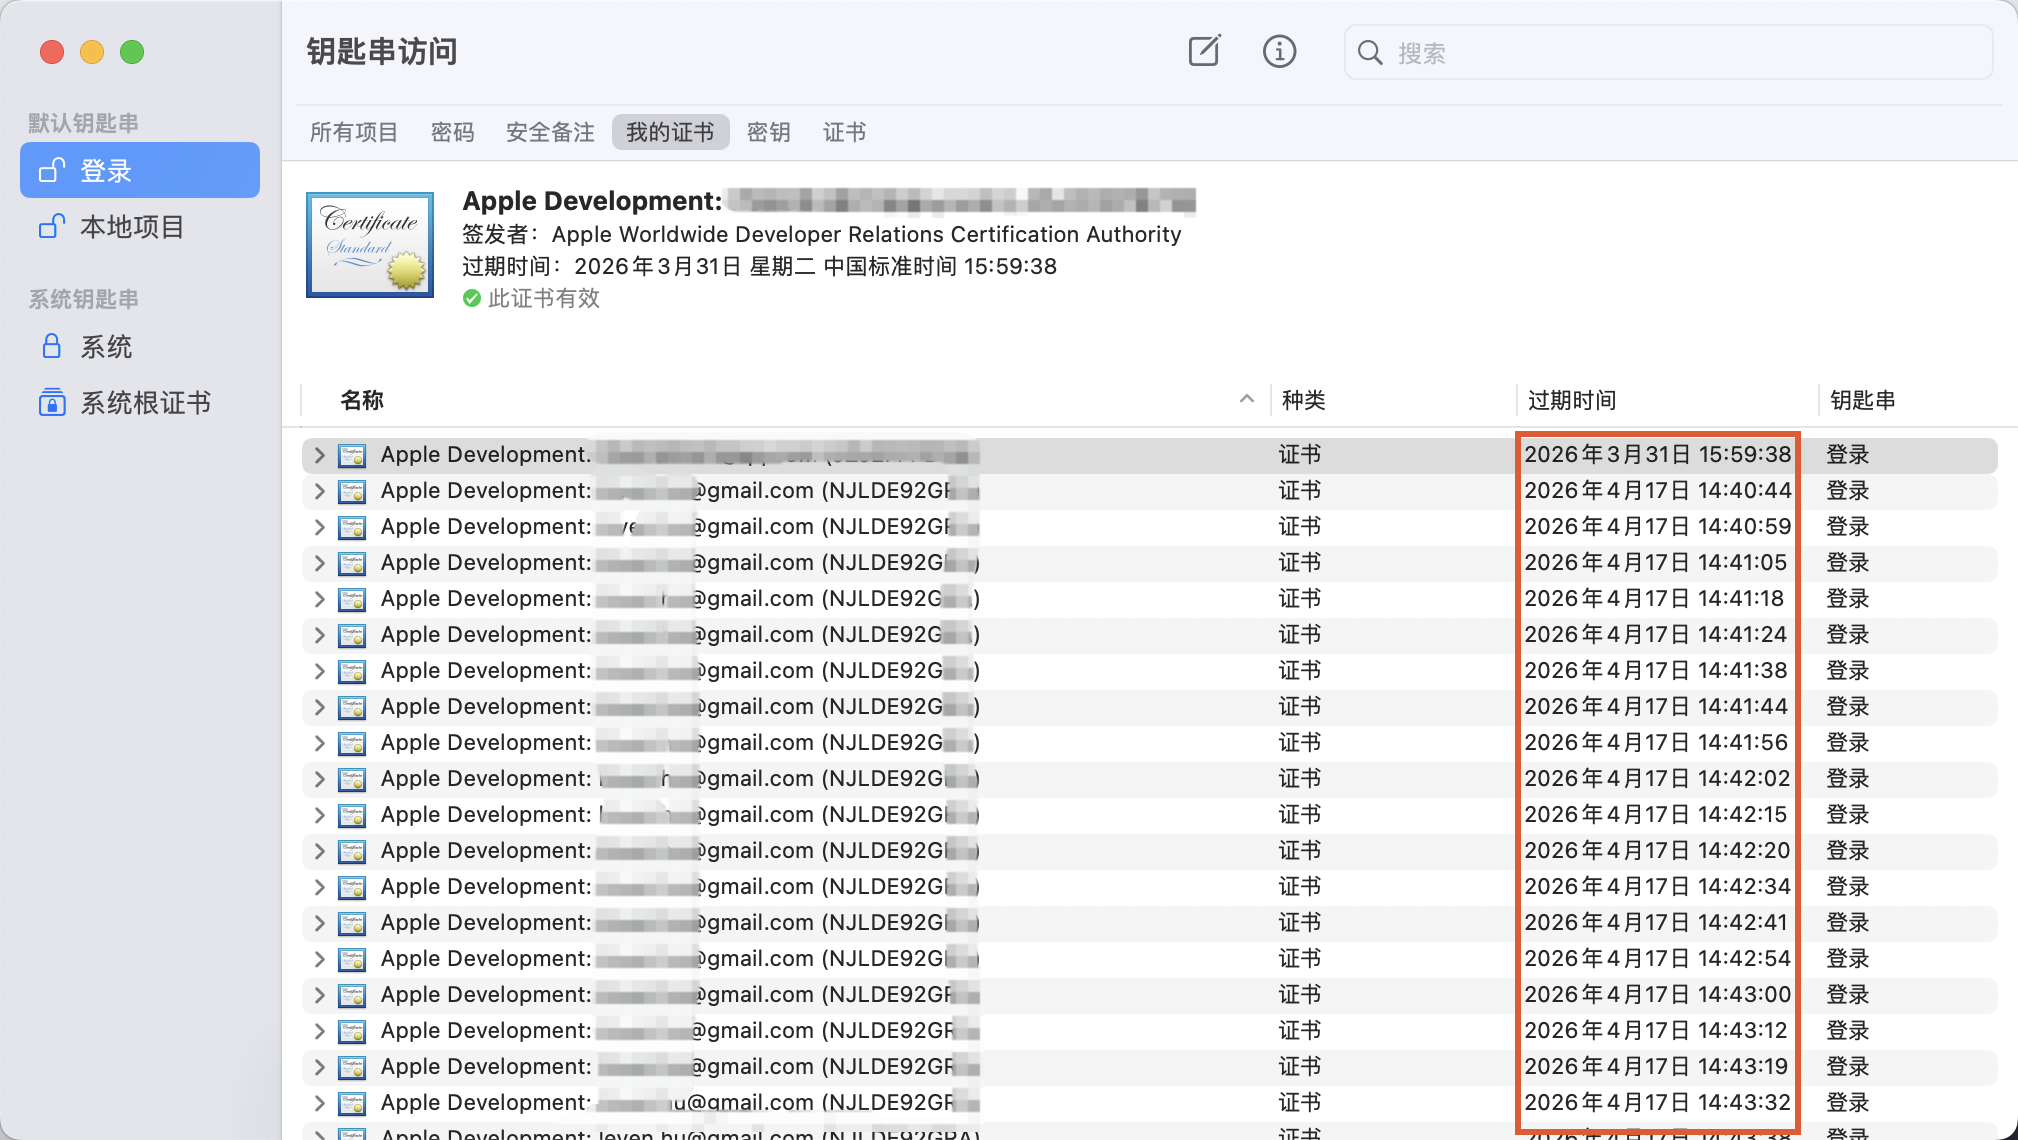This screenshot has width=2018, height=1140.
Task: Click the magnifier icon in the search box
Action: [x=1370, y=53]
